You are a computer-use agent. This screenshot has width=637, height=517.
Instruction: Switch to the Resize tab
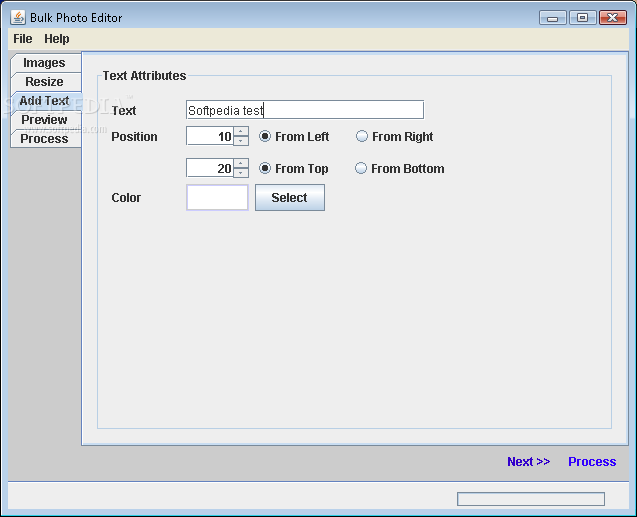pyautogui.click(x=45, y=82)
